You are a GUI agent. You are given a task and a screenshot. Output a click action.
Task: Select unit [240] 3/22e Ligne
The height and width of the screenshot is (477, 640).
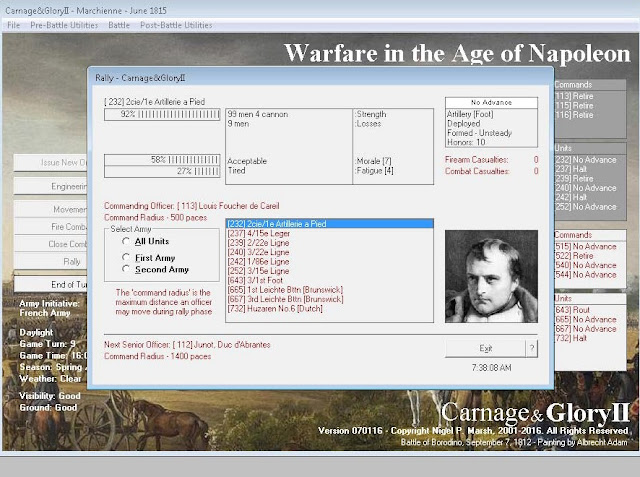(329, 252)
